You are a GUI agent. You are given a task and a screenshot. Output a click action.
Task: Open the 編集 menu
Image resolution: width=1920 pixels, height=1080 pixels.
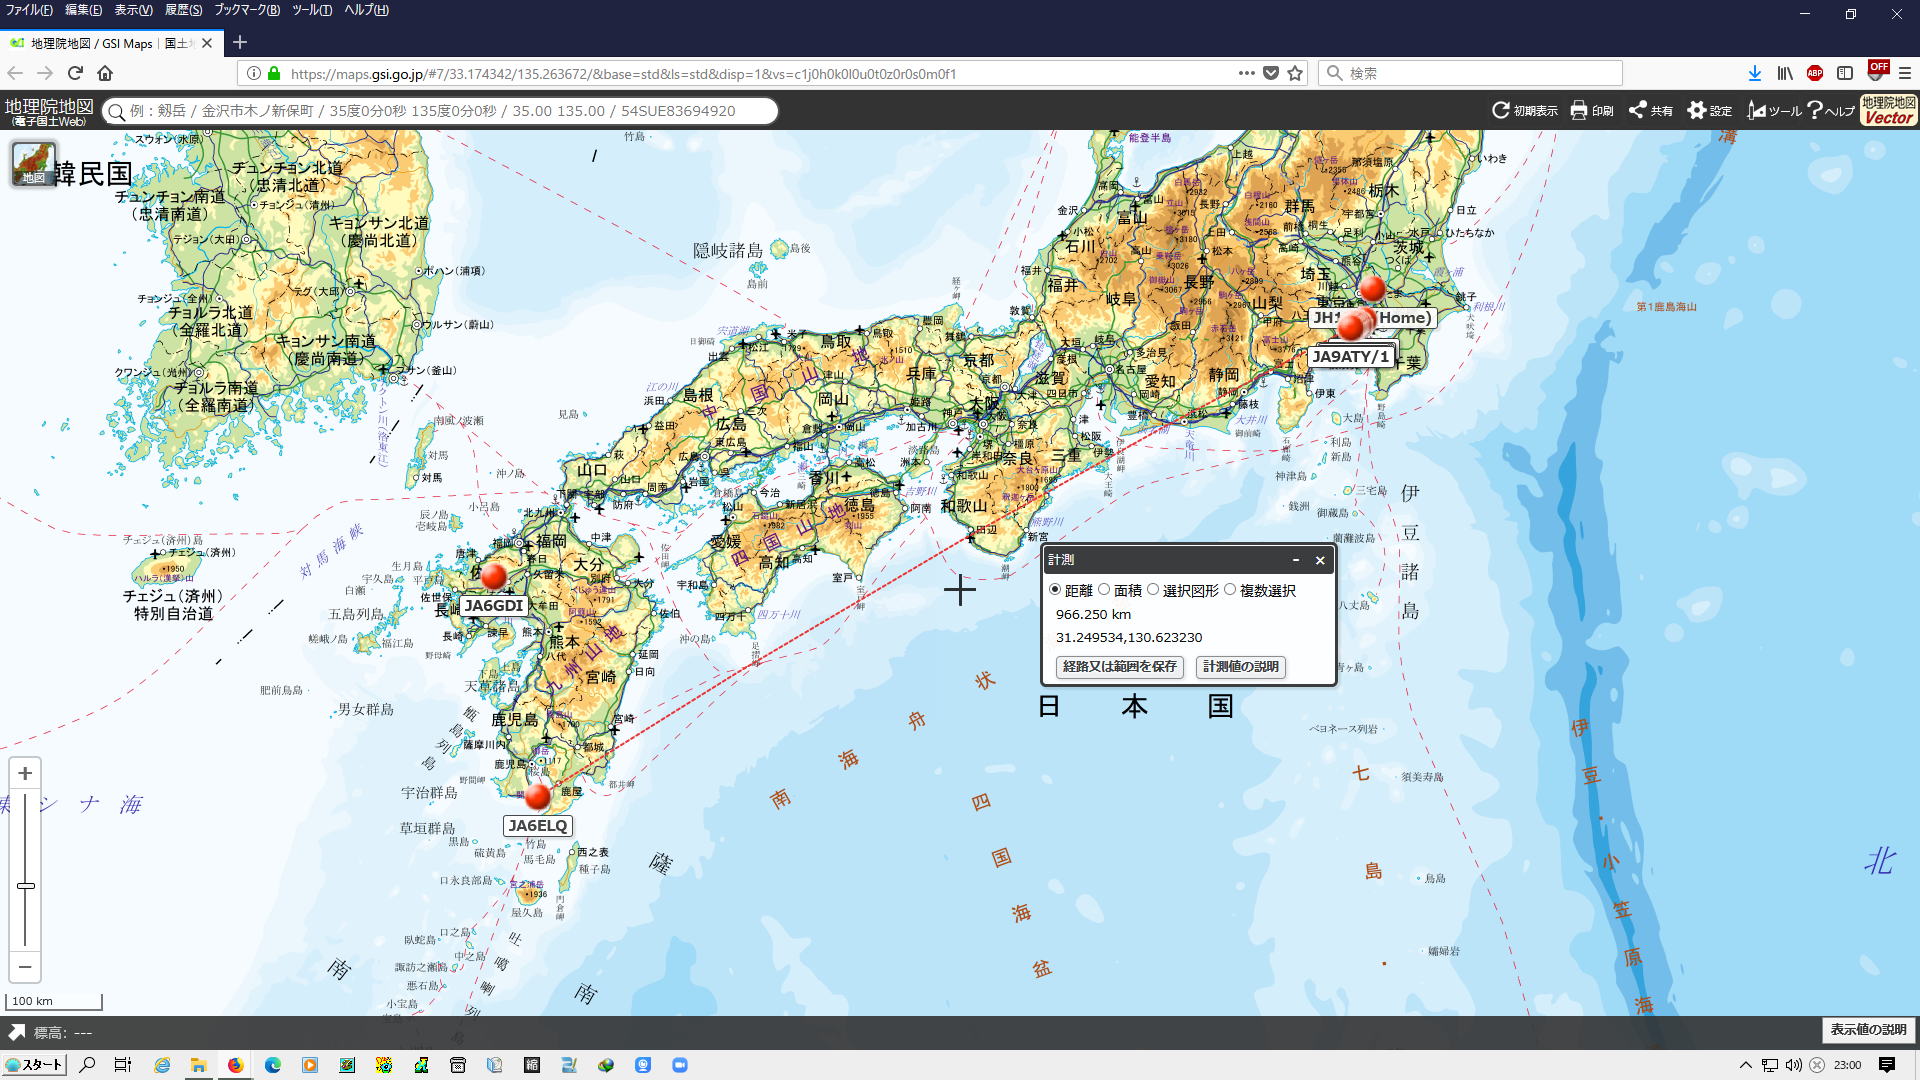[x=83, y=10]
